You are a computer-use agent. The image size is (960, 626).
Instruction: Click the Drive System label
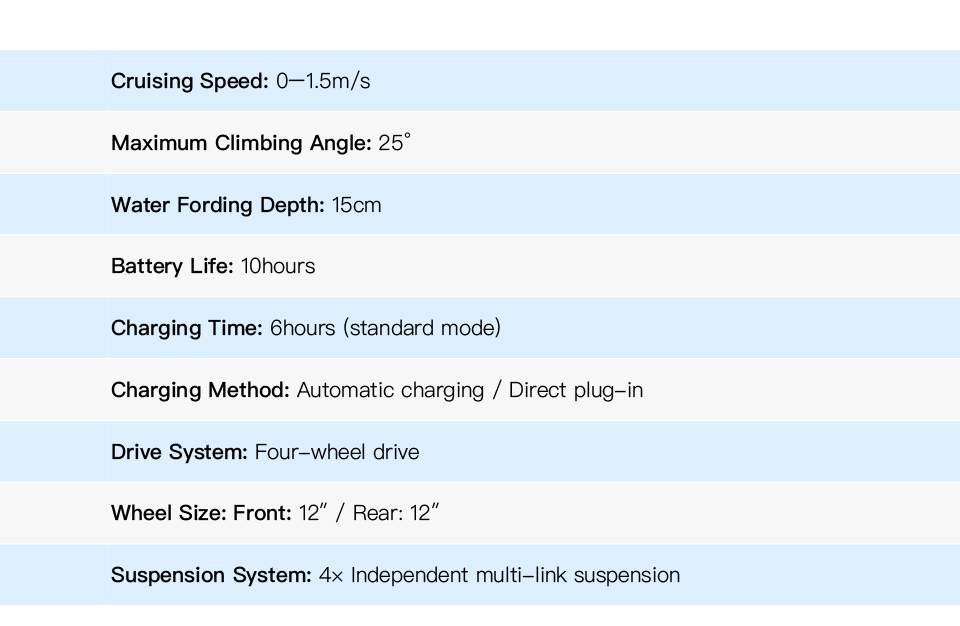179,452
